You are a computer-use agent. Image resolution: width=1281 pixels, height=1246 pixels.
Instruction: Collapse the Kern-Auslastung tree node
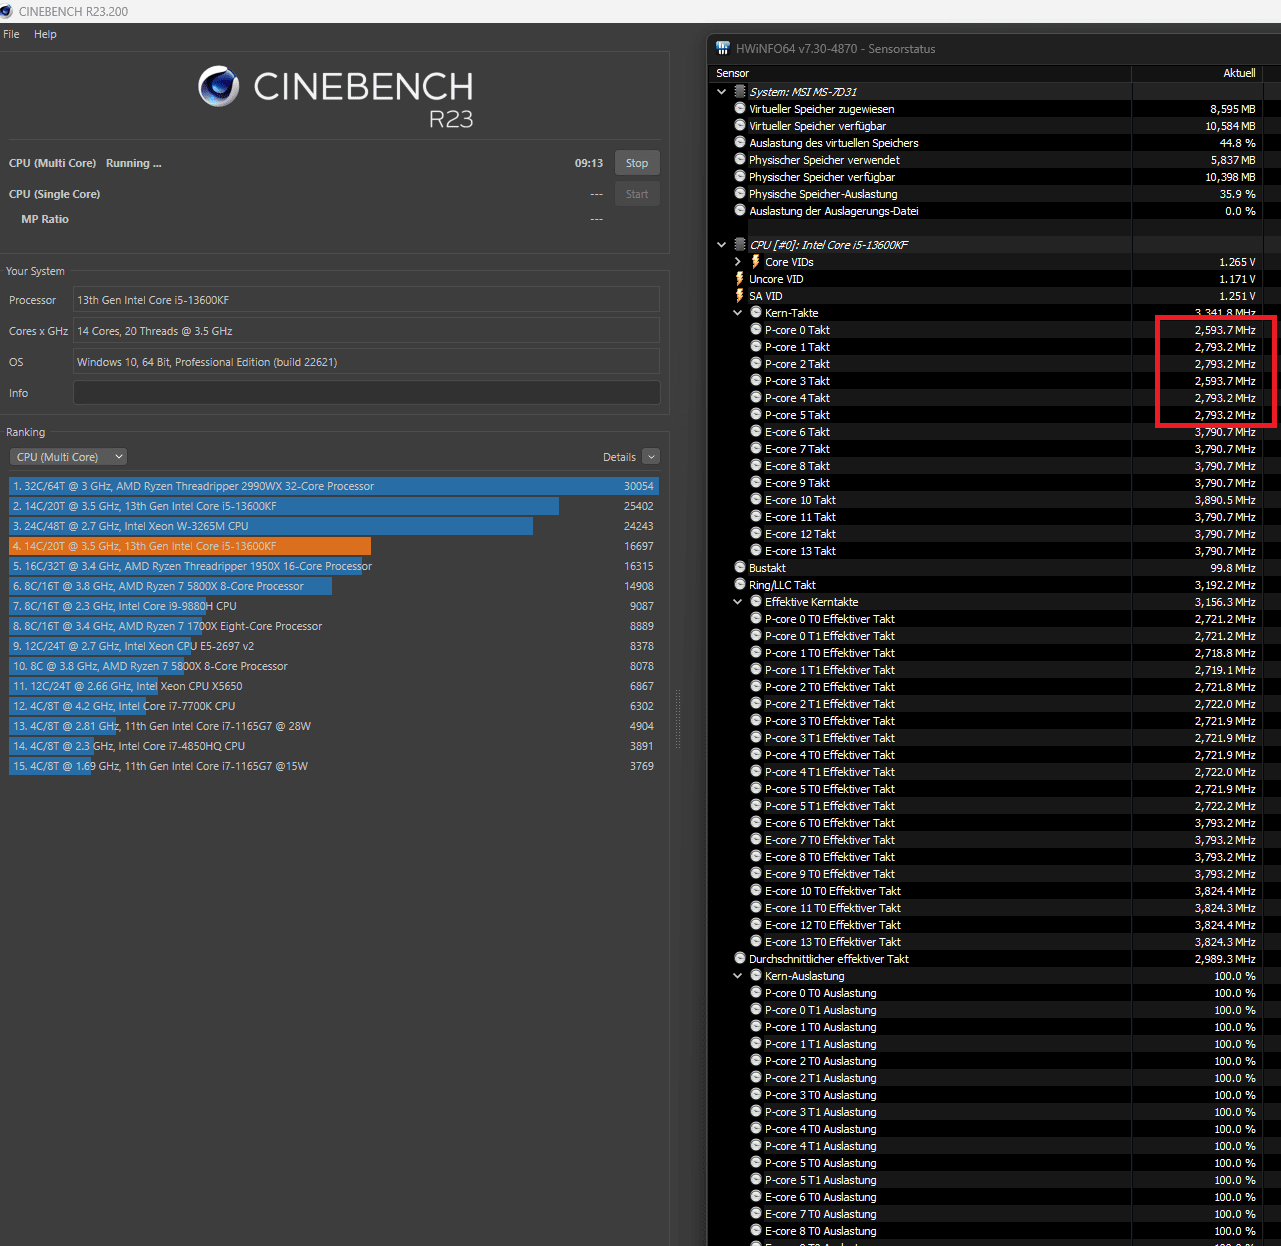coord(738,976)
